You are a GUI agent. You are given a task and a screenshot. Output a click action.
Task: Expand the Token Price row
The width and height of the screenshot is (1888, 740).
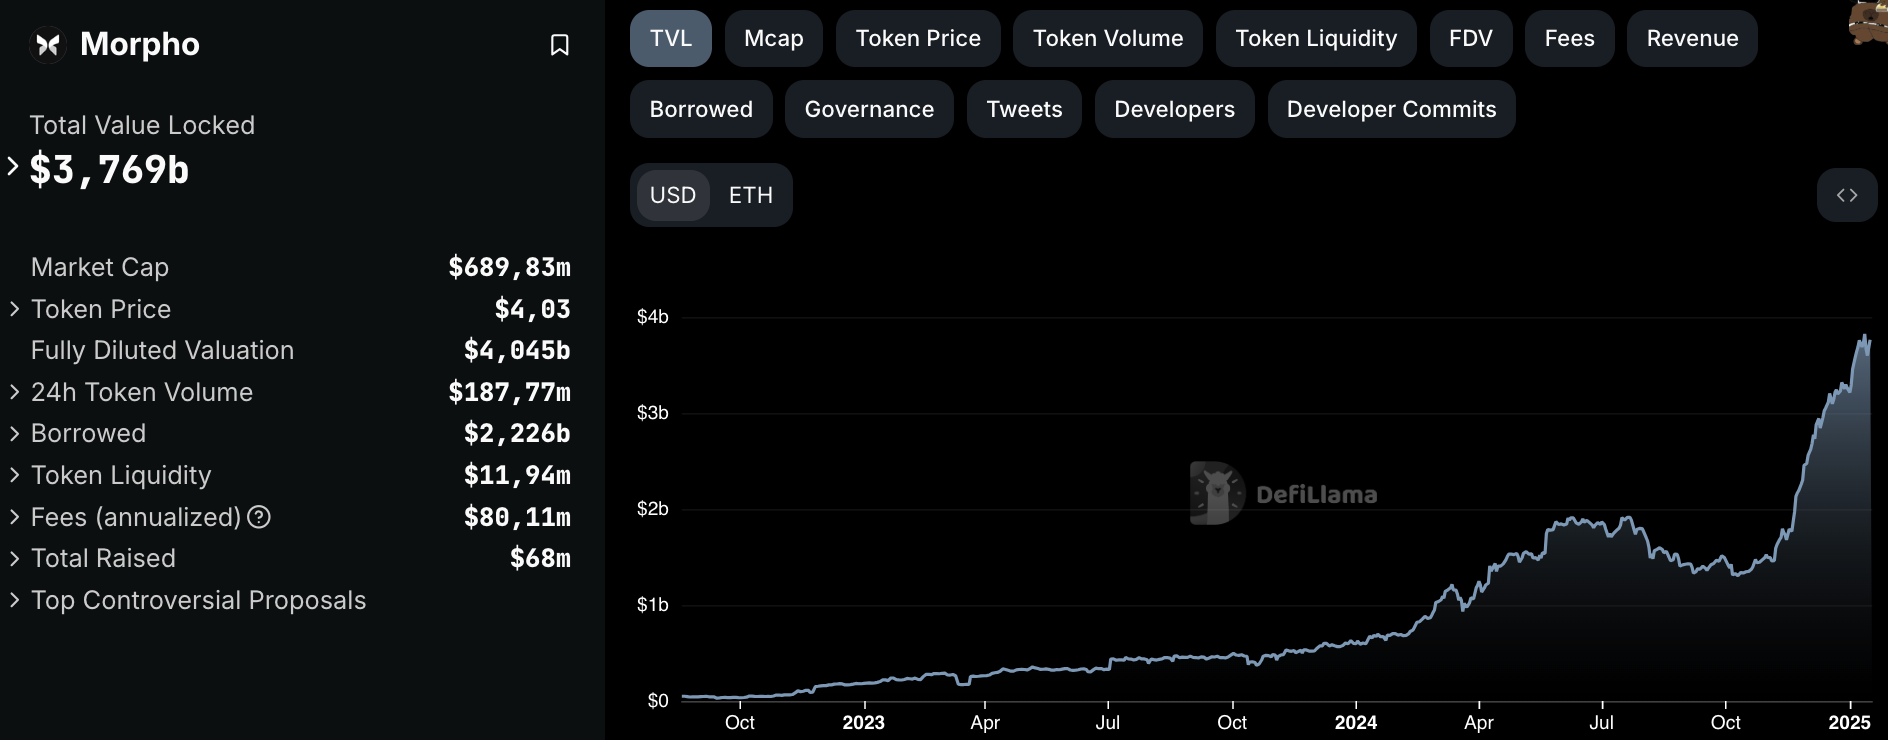click(15, 309)
